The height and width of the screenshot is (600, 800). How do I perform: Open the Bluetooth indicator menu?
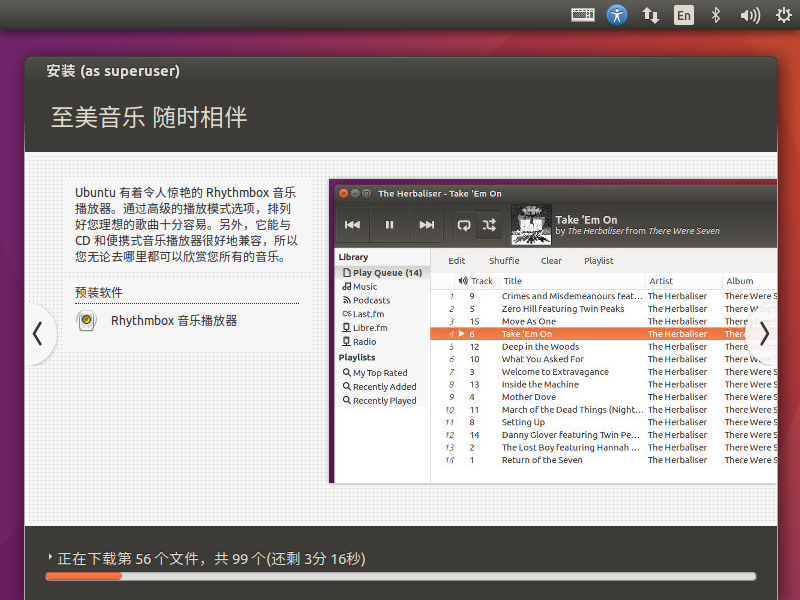(x=716, y=15)
